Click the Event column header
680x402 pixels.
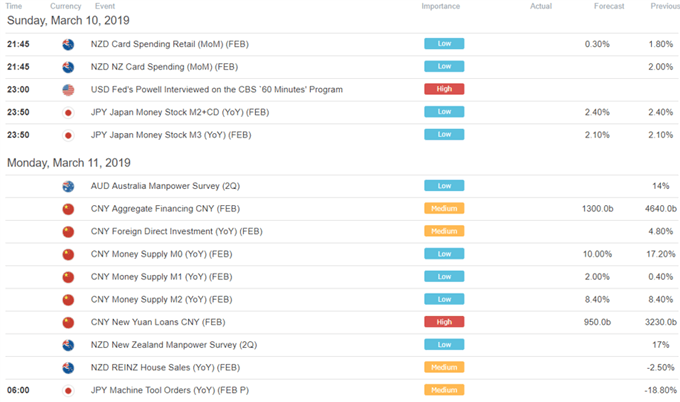click(x=105, y=6)
